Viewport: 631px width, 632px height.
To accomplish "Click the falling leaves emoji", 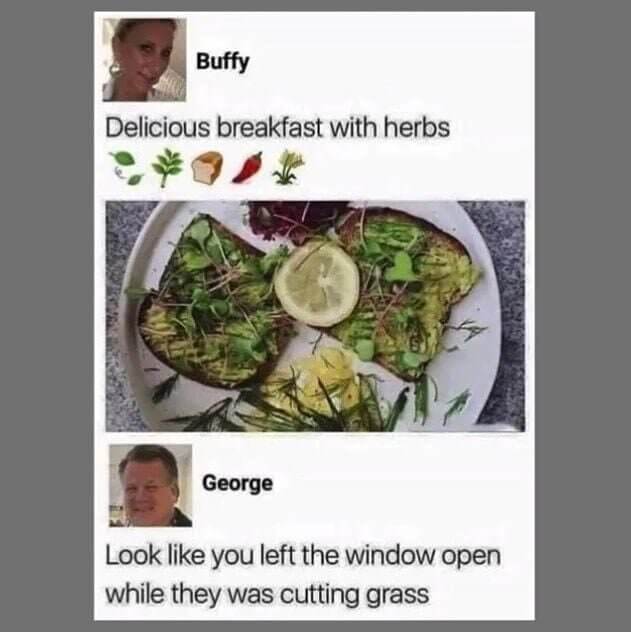I will tap(125, 168).
